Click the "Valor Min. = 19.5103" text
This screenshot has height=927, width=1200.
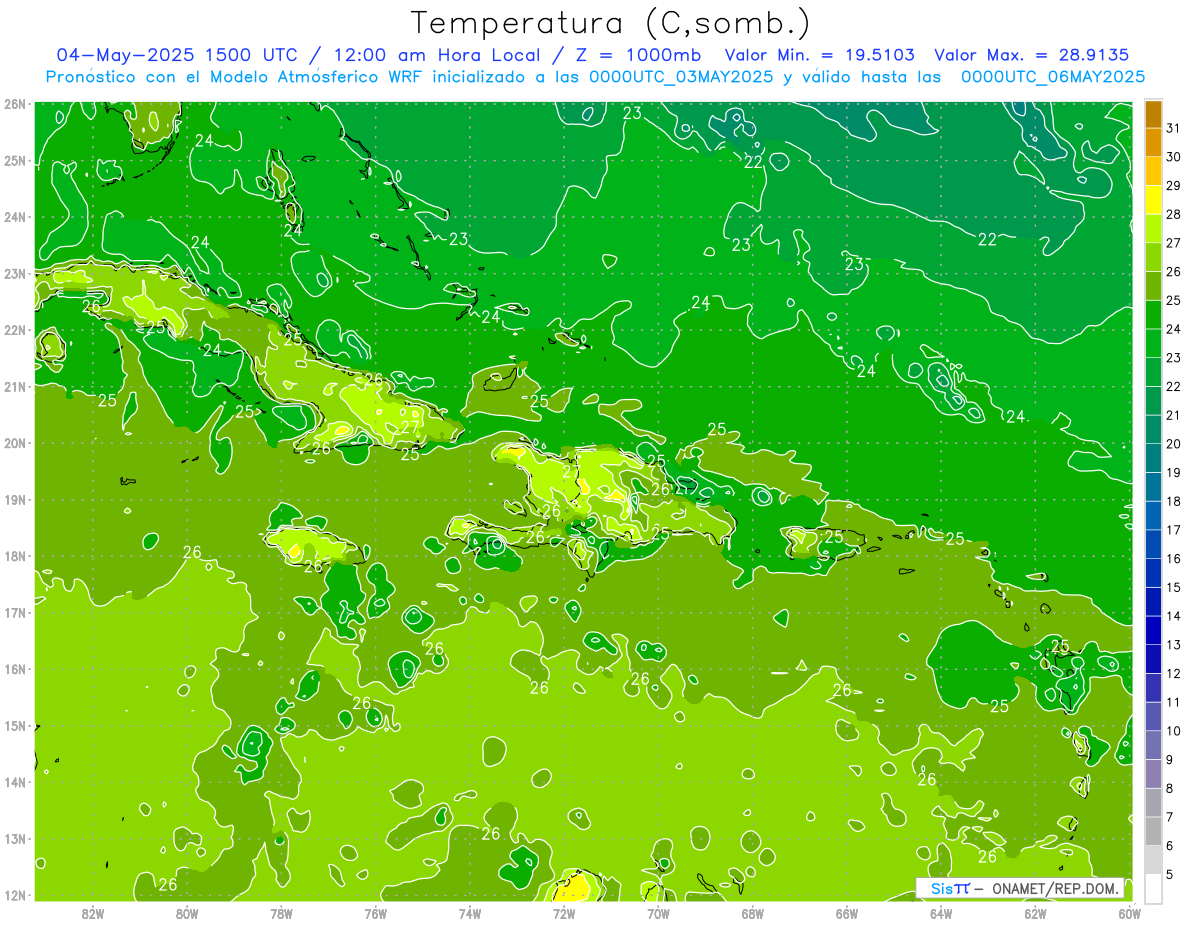tap(819, 55)
